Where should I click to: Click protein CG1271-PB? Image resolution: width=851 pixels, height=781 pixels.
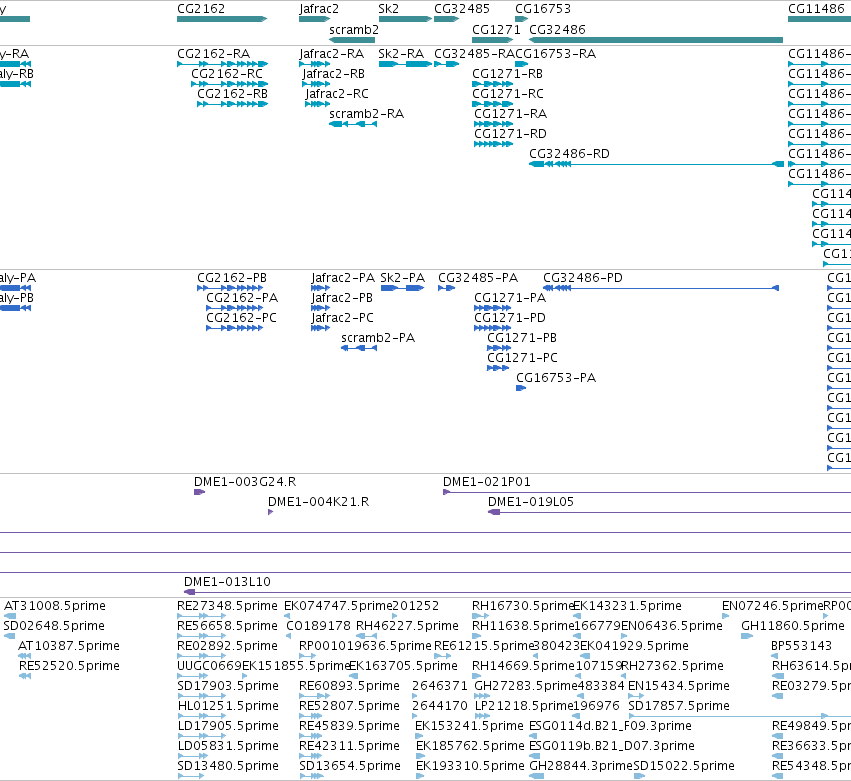pos(499,348)
